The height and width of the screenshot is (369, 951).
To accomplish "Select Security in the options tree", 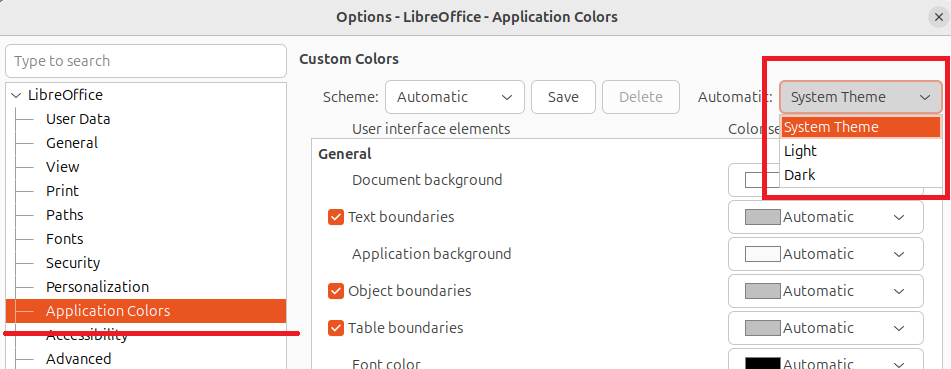I will 73,263.
